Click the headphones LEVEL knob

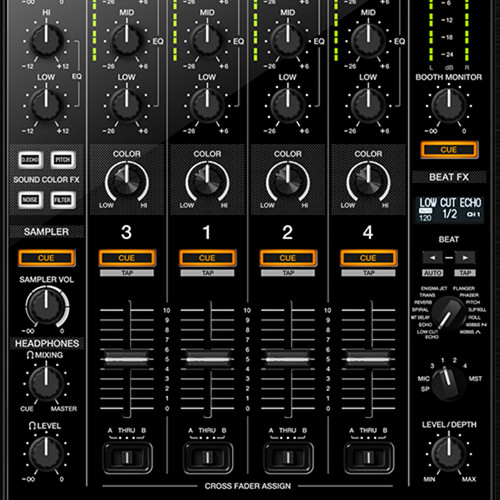click(x=46, y=454)
